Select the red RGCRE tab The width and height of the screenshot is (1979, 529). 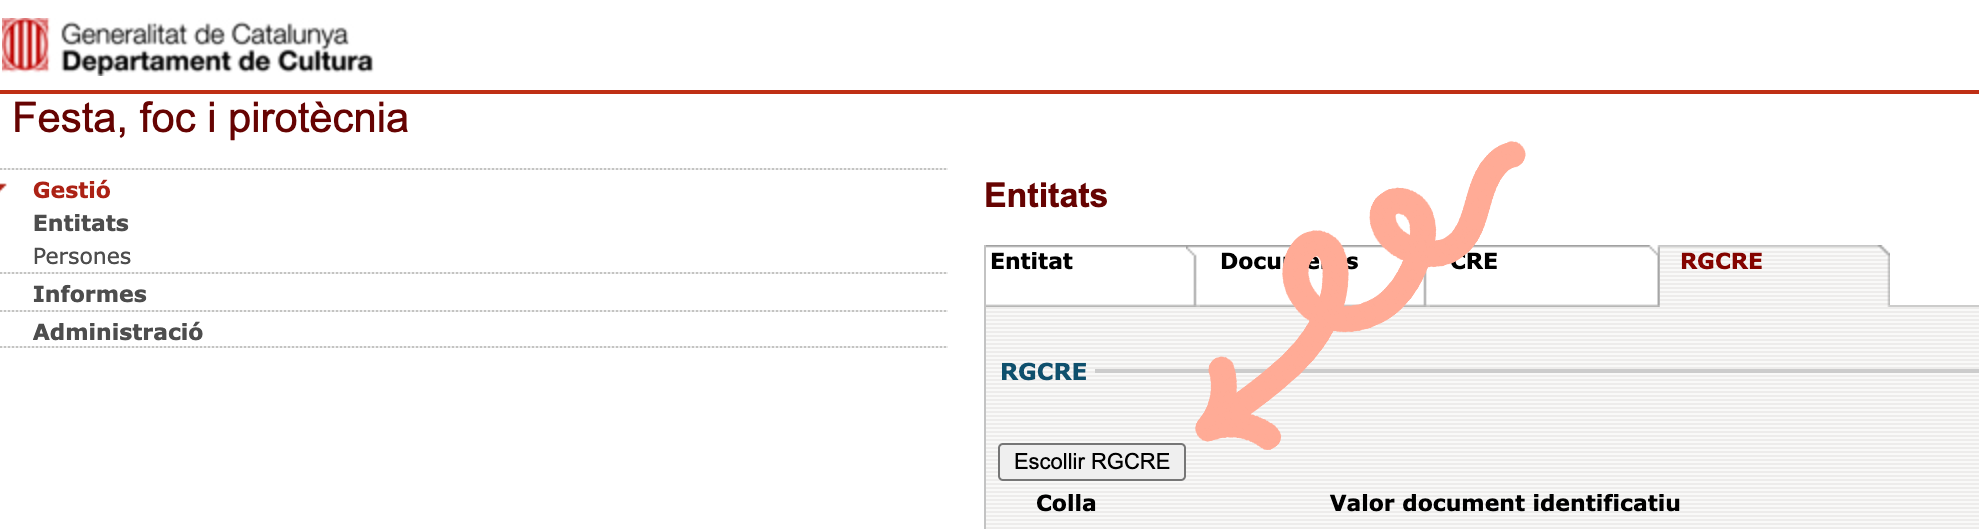click(x=1721, y=262)
